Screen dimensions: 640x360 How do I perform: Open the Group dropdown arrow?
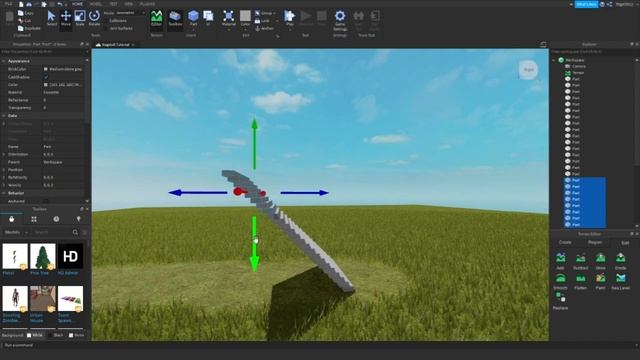pyautogui.click(x=274, y=13)
